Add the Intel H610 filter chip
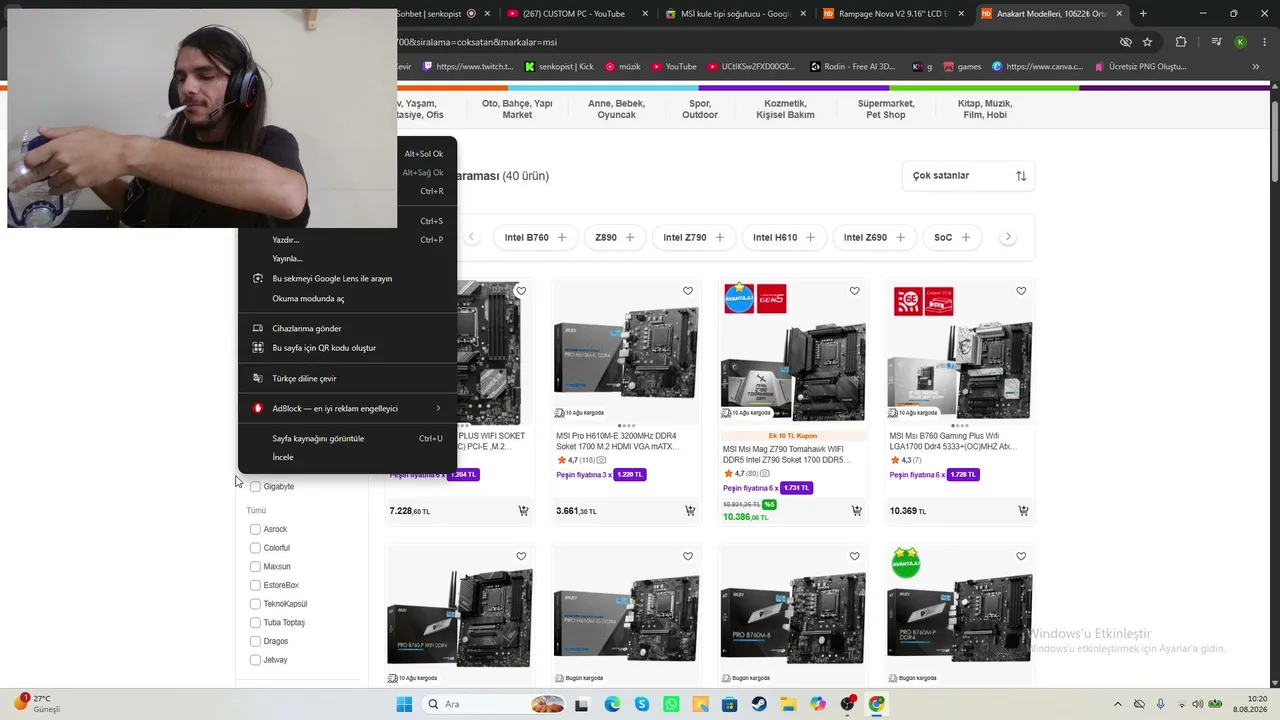The height and width of the screenshot is (720, 1280). coord(784,238)
